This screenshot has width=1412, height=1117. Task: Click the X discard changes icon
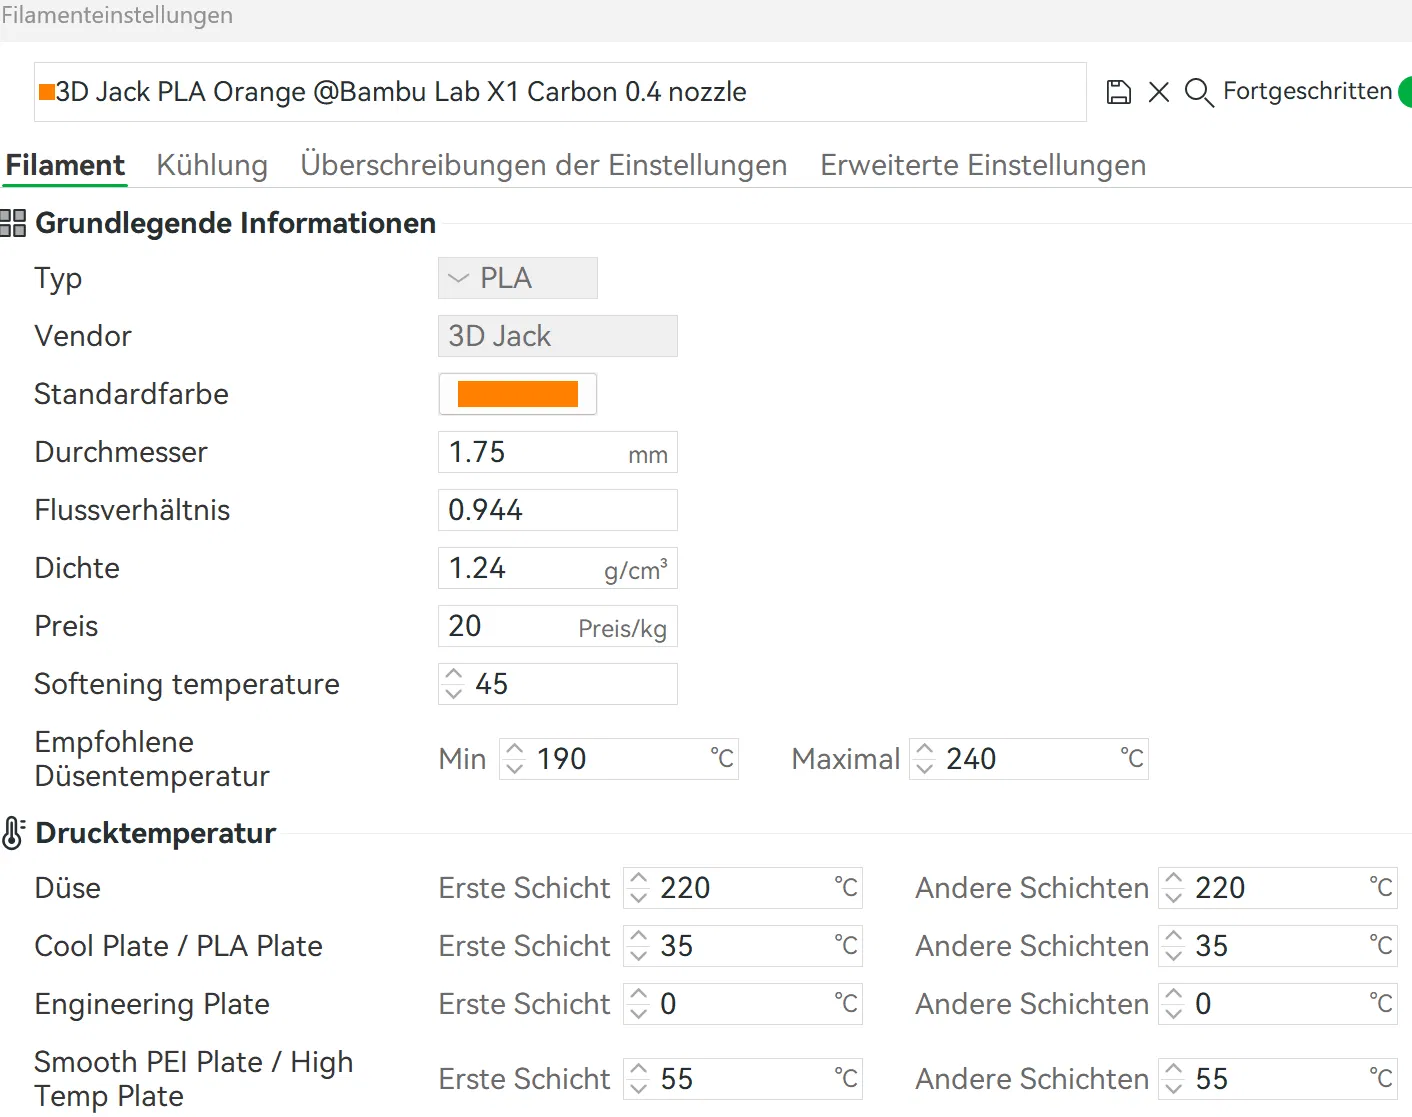coord(1159,92)
